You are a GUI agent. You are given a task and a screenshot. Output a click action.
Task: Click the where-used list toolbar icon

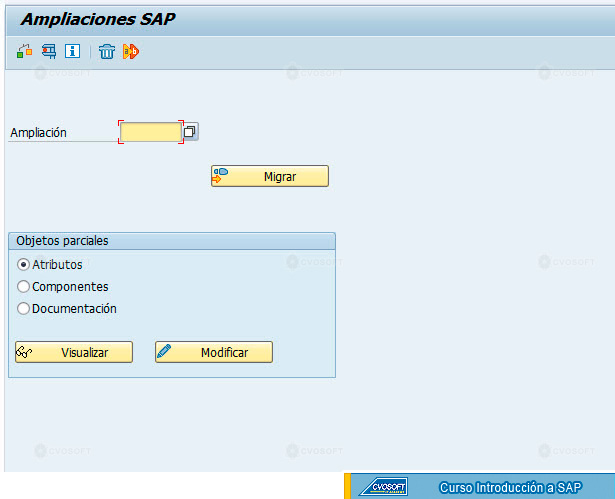(x=24, y=51)
